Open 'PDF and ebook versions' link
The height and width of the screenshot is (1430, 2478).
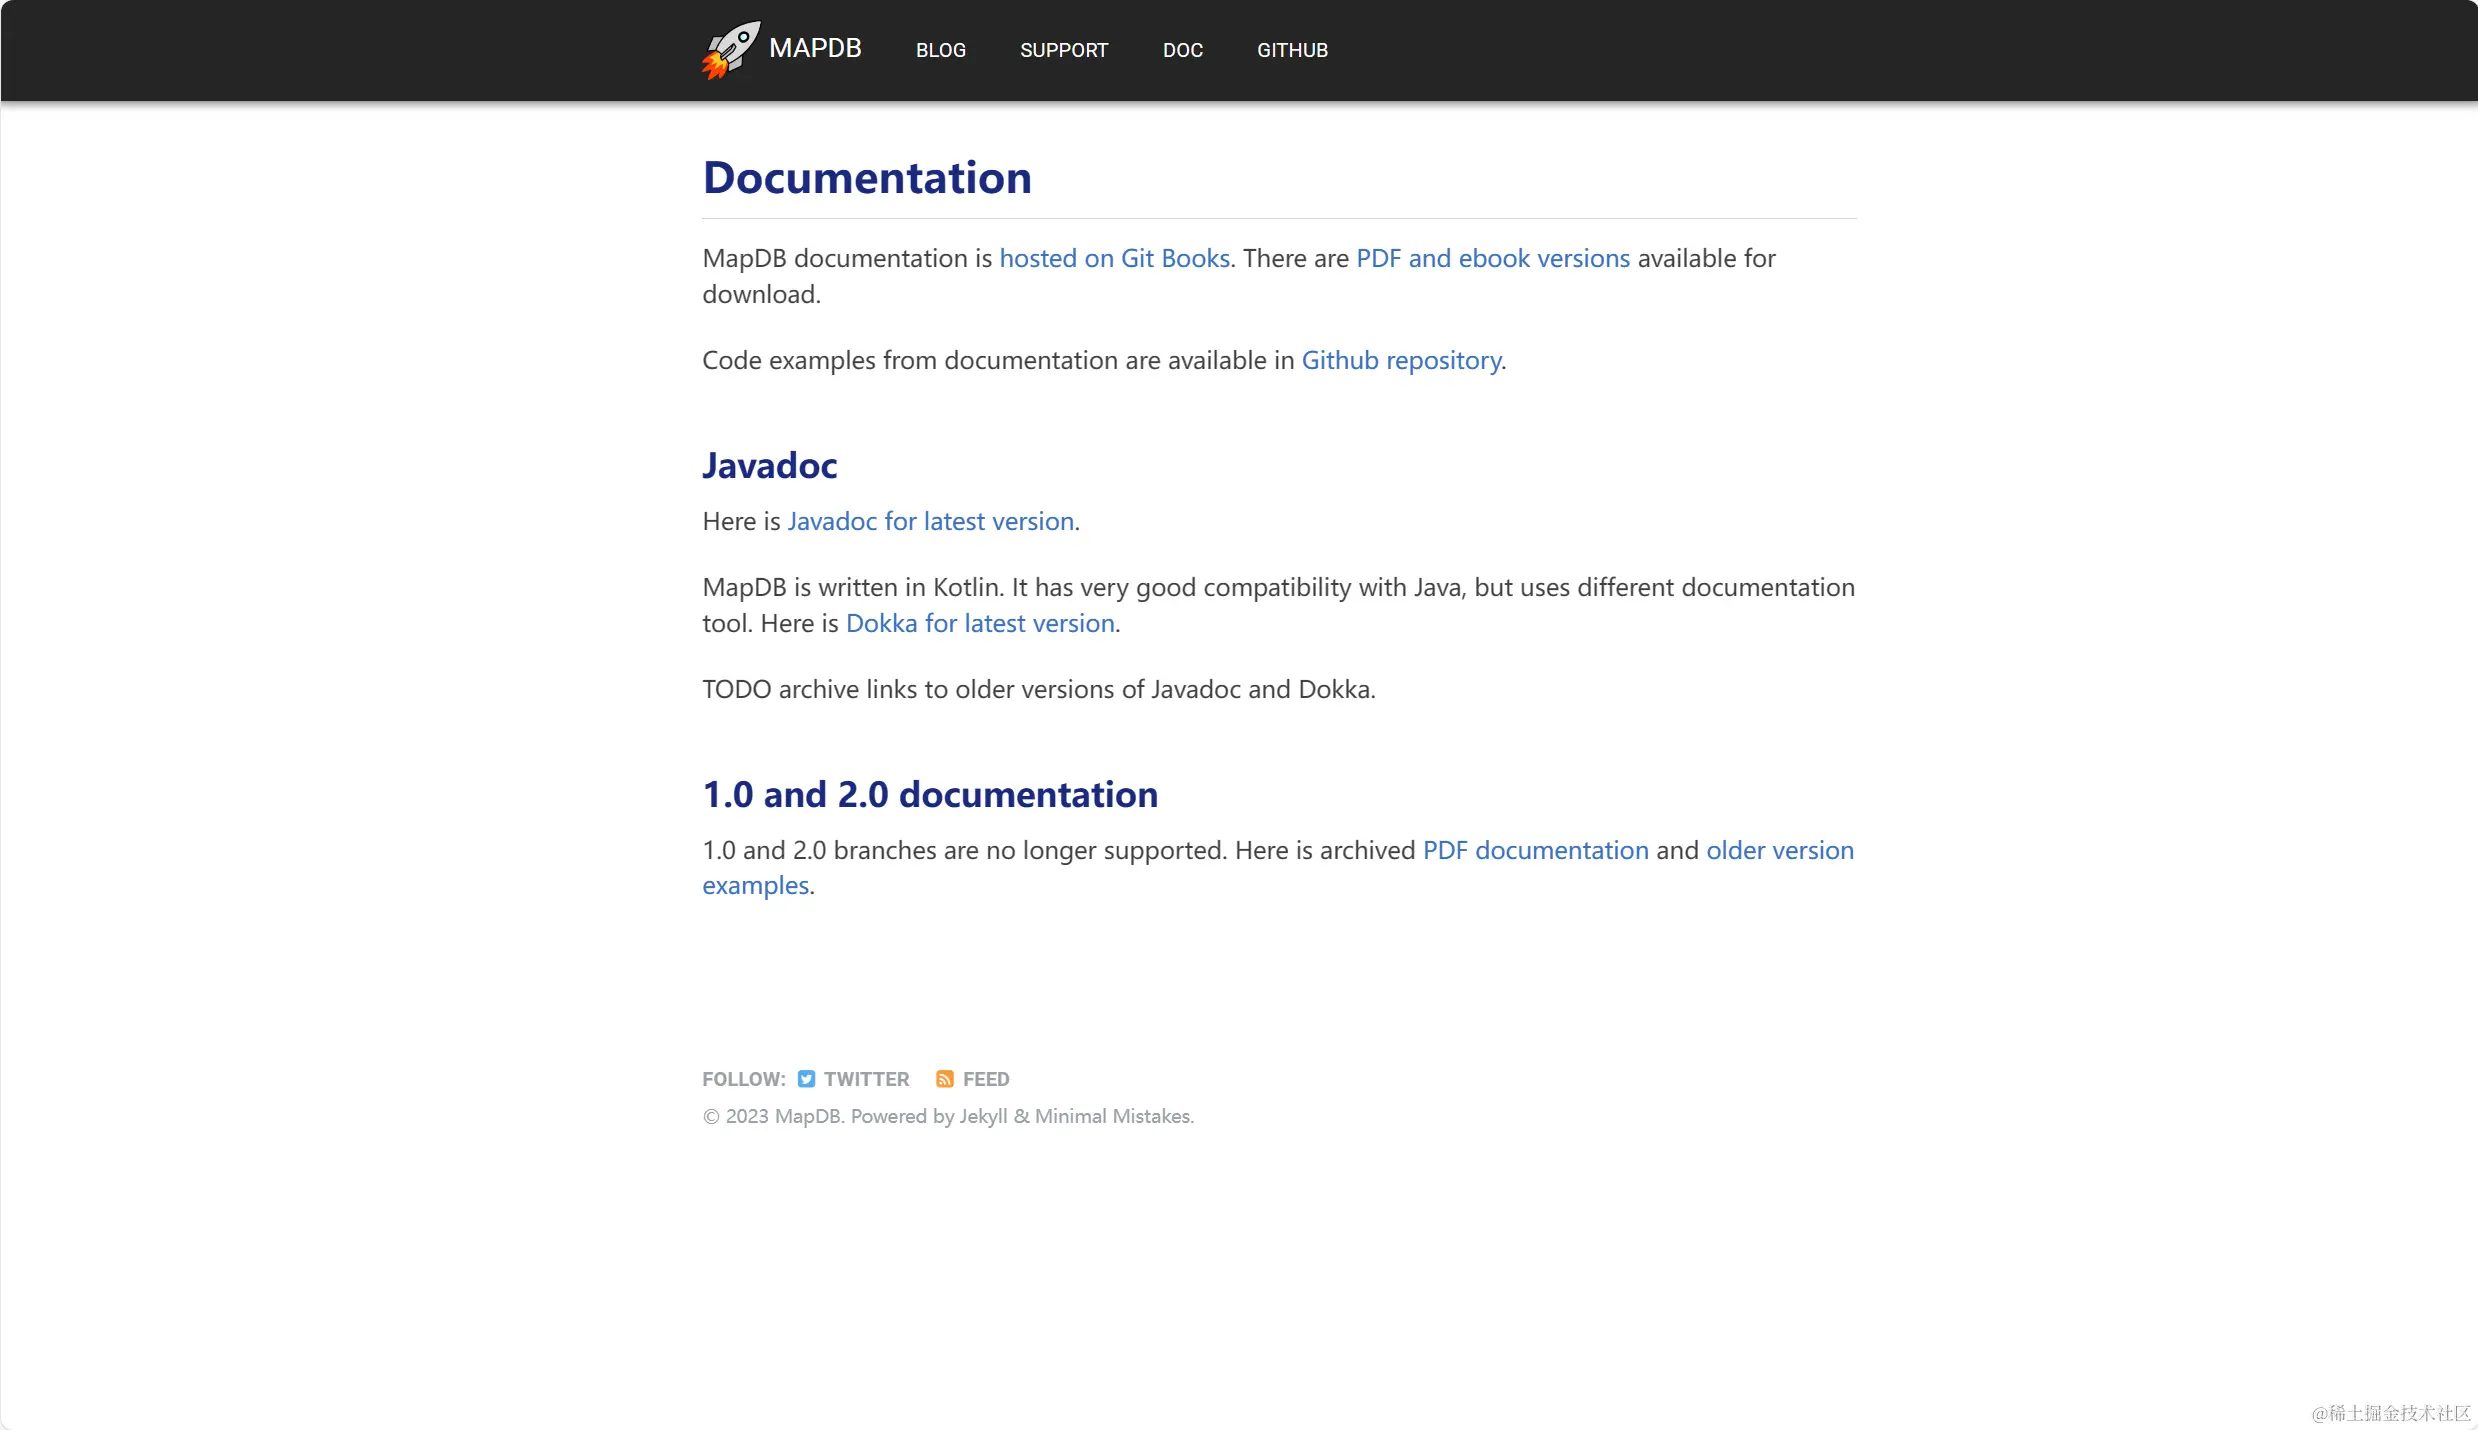coord(1493,258)
